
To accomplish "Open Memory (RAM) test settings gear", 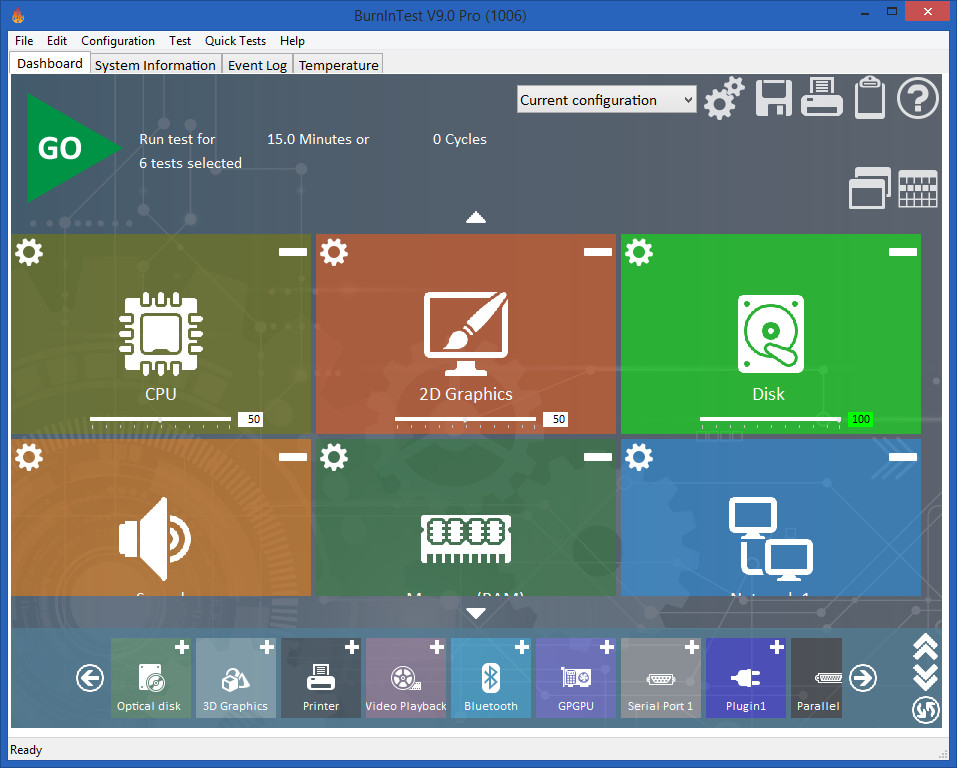I will click(x=334, y=457).
